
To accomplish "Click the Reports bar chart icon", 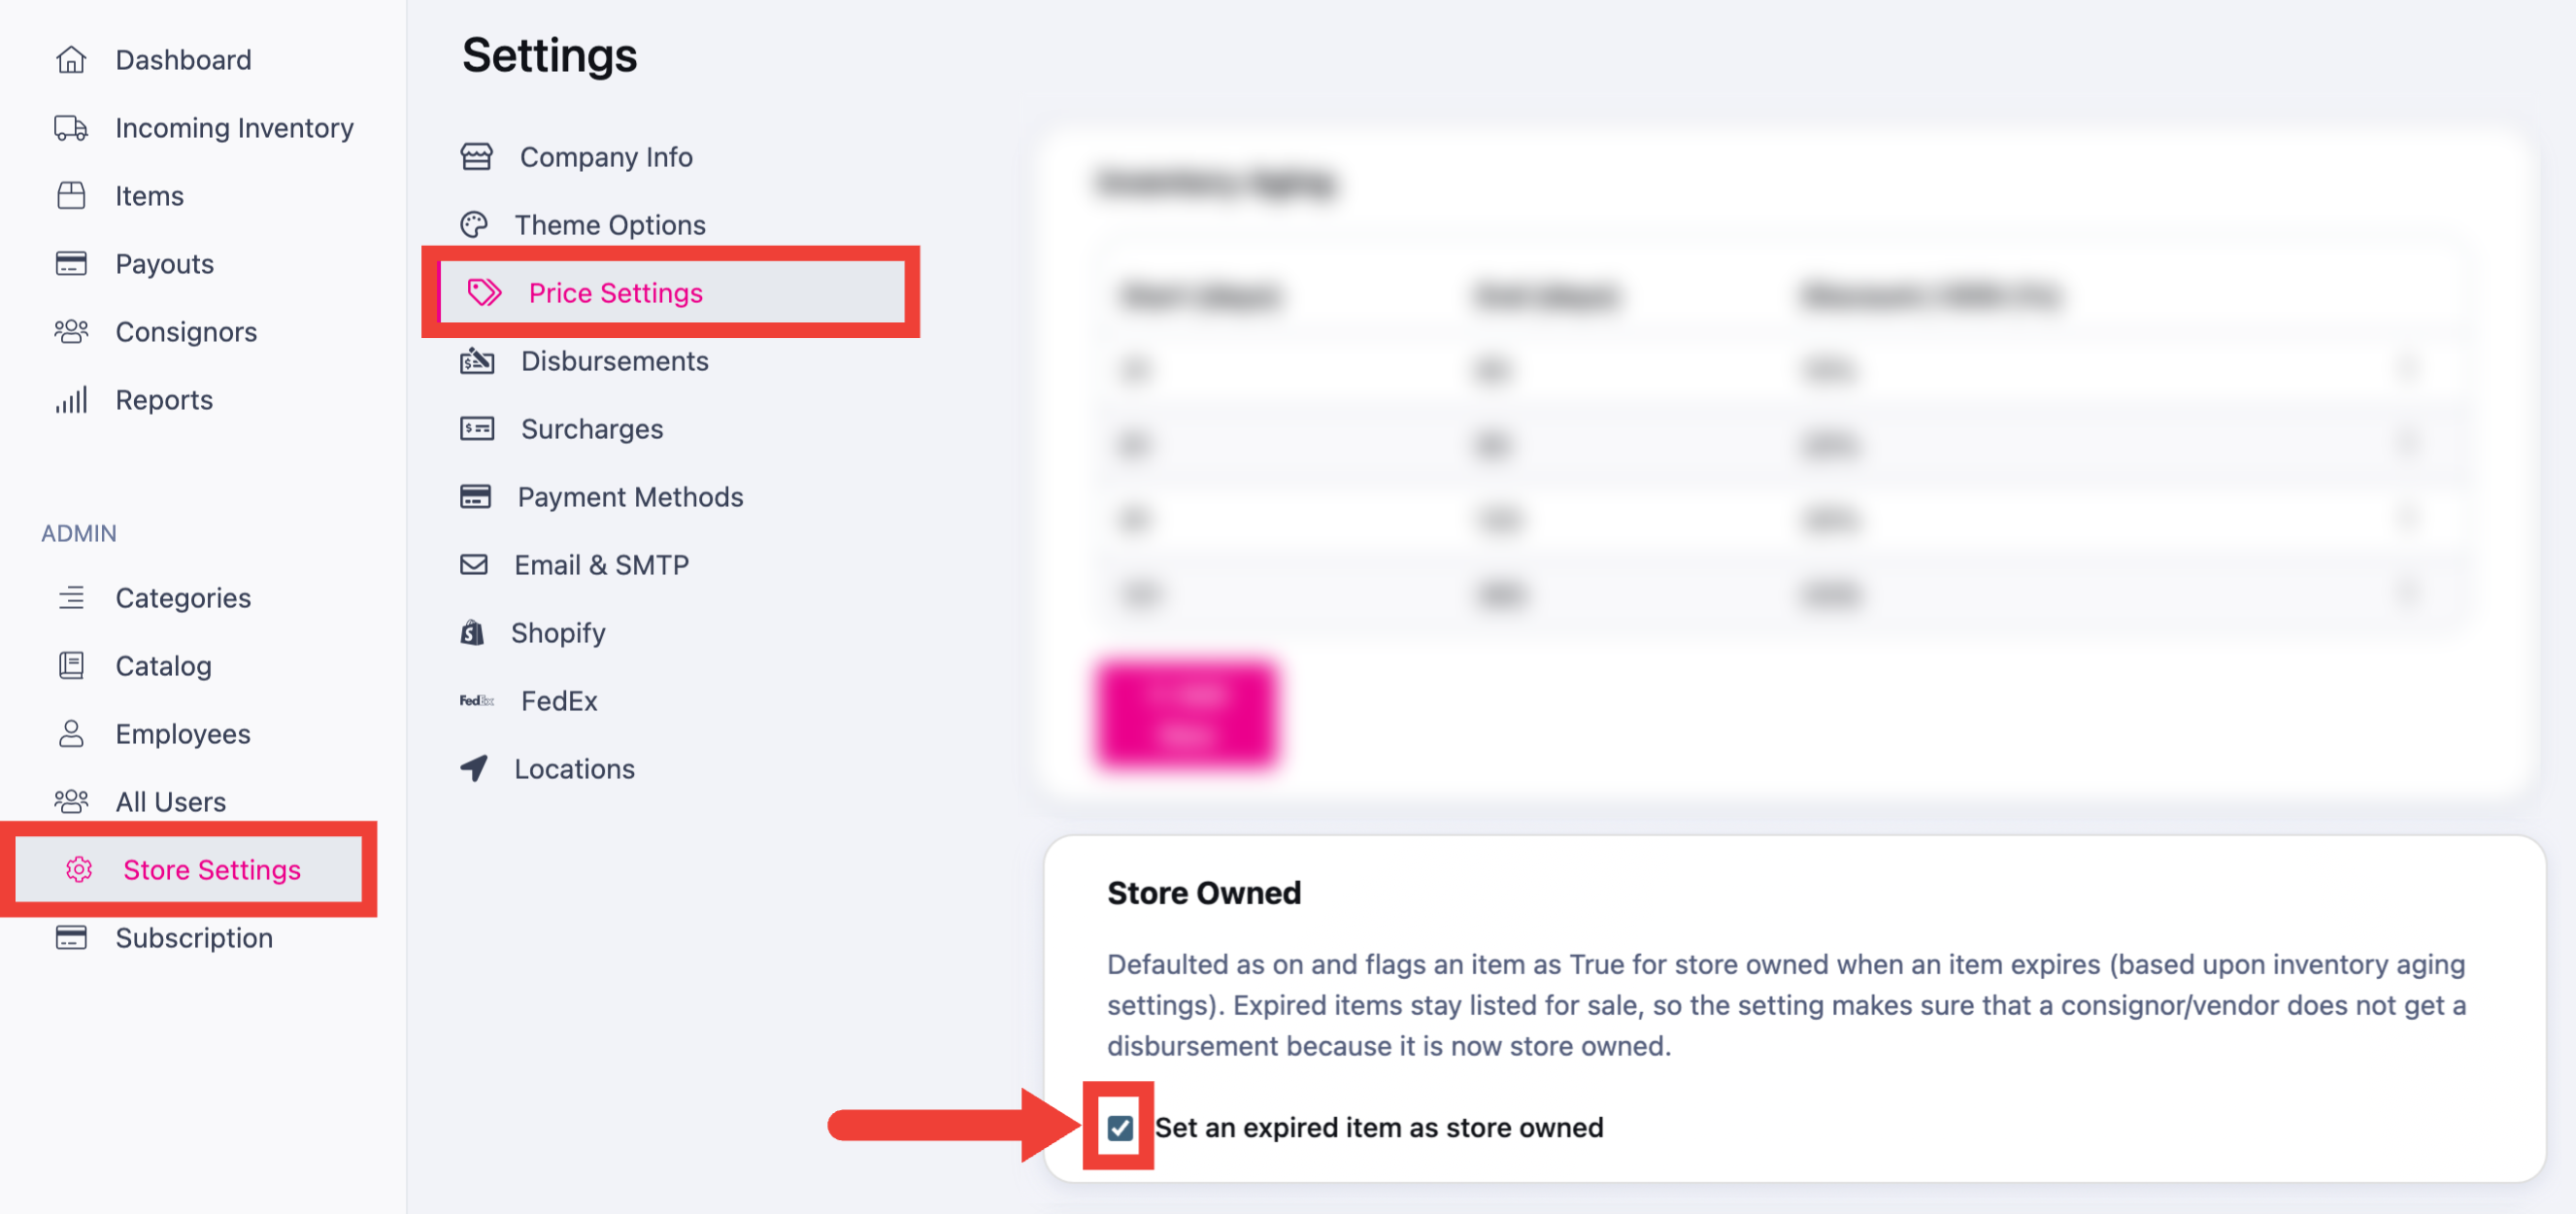I will (71, 400).
